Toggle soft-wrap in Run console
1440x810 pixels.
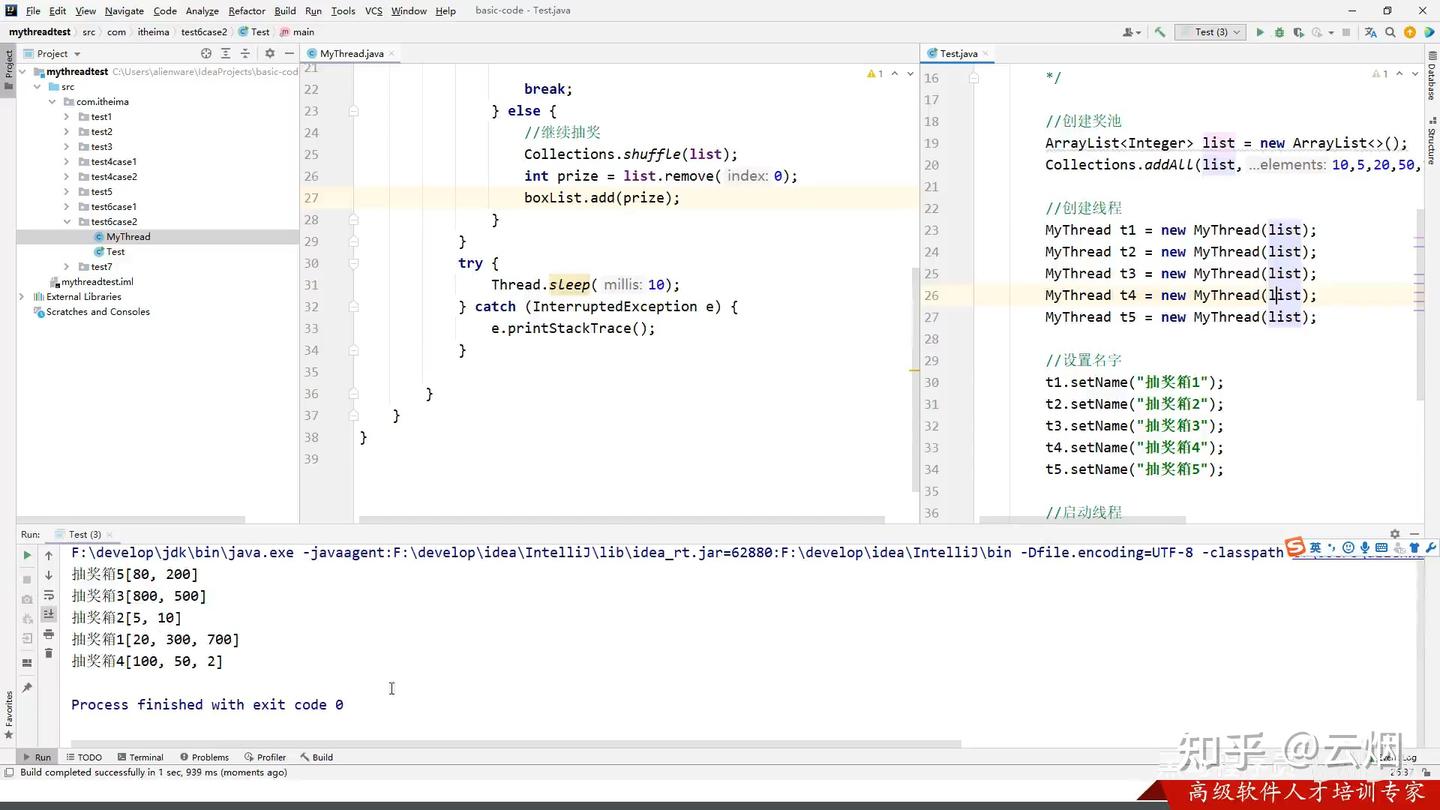point(48,595)
